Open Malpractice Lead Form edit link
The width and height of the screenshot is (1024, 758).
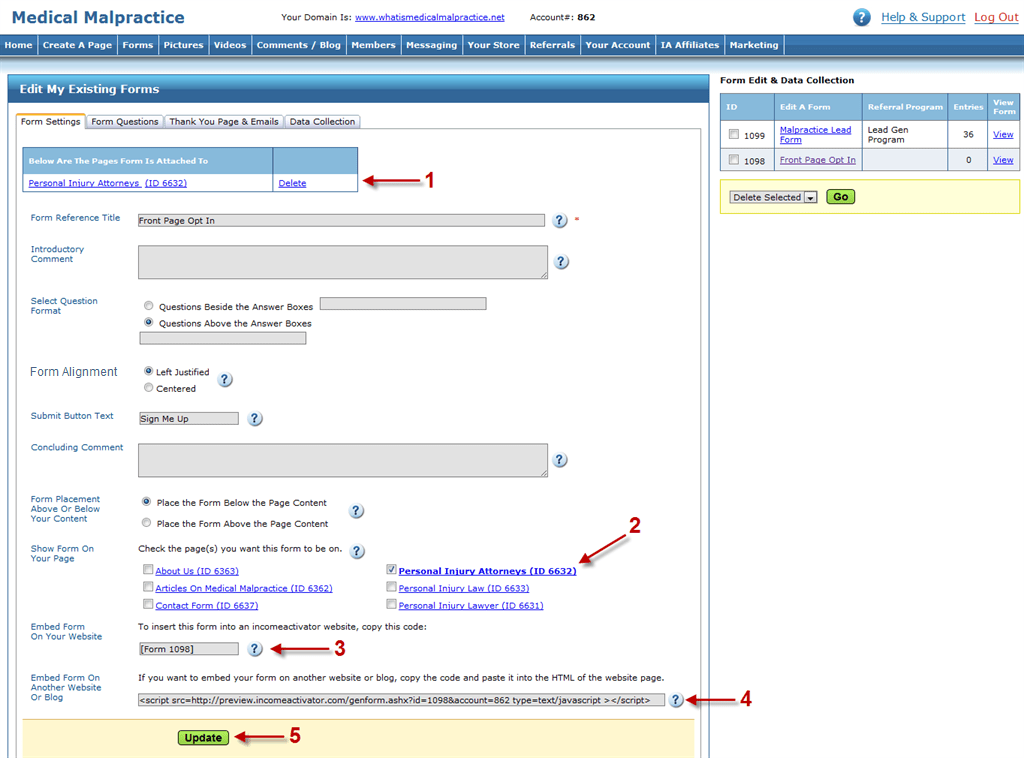pyautogui.click(x=815, y=134)
